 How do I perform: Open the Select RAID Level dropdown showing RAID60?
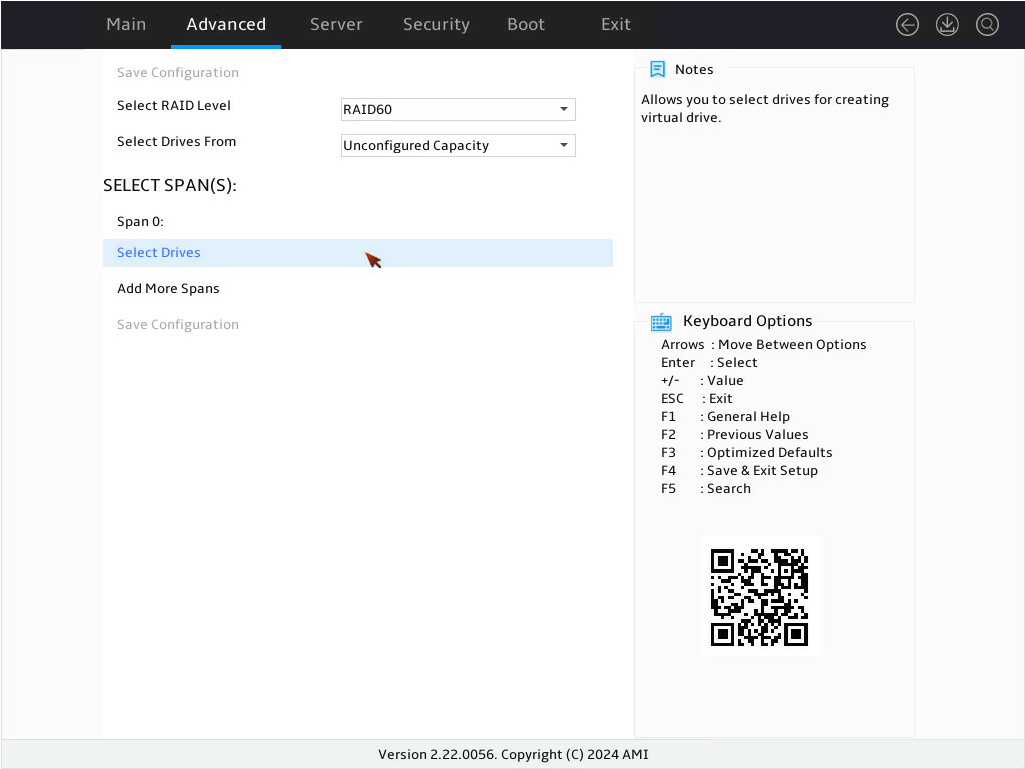[x=458, y=109]
